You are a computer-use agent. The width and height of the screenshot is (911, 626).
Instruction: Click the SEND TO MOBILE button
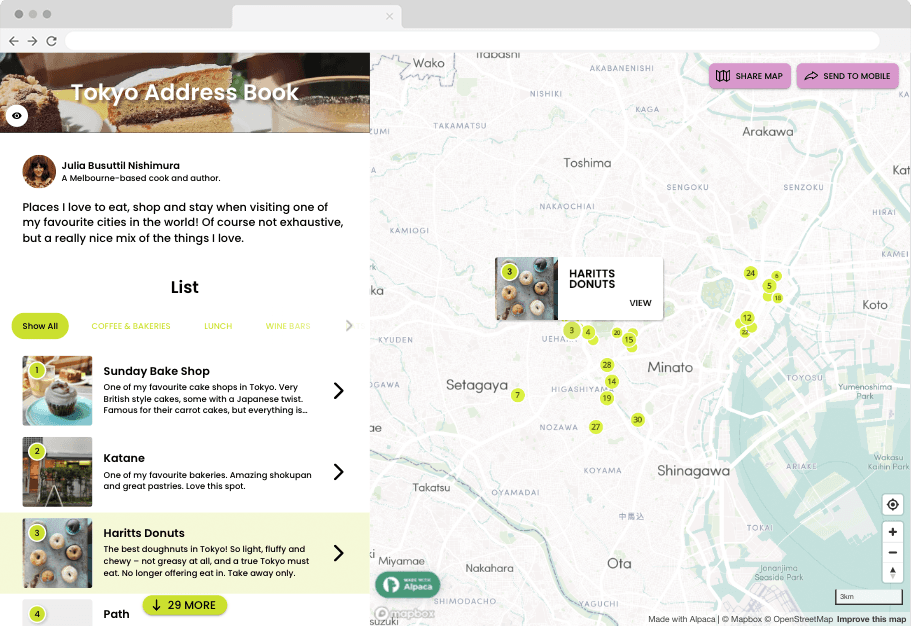point(848,76)
